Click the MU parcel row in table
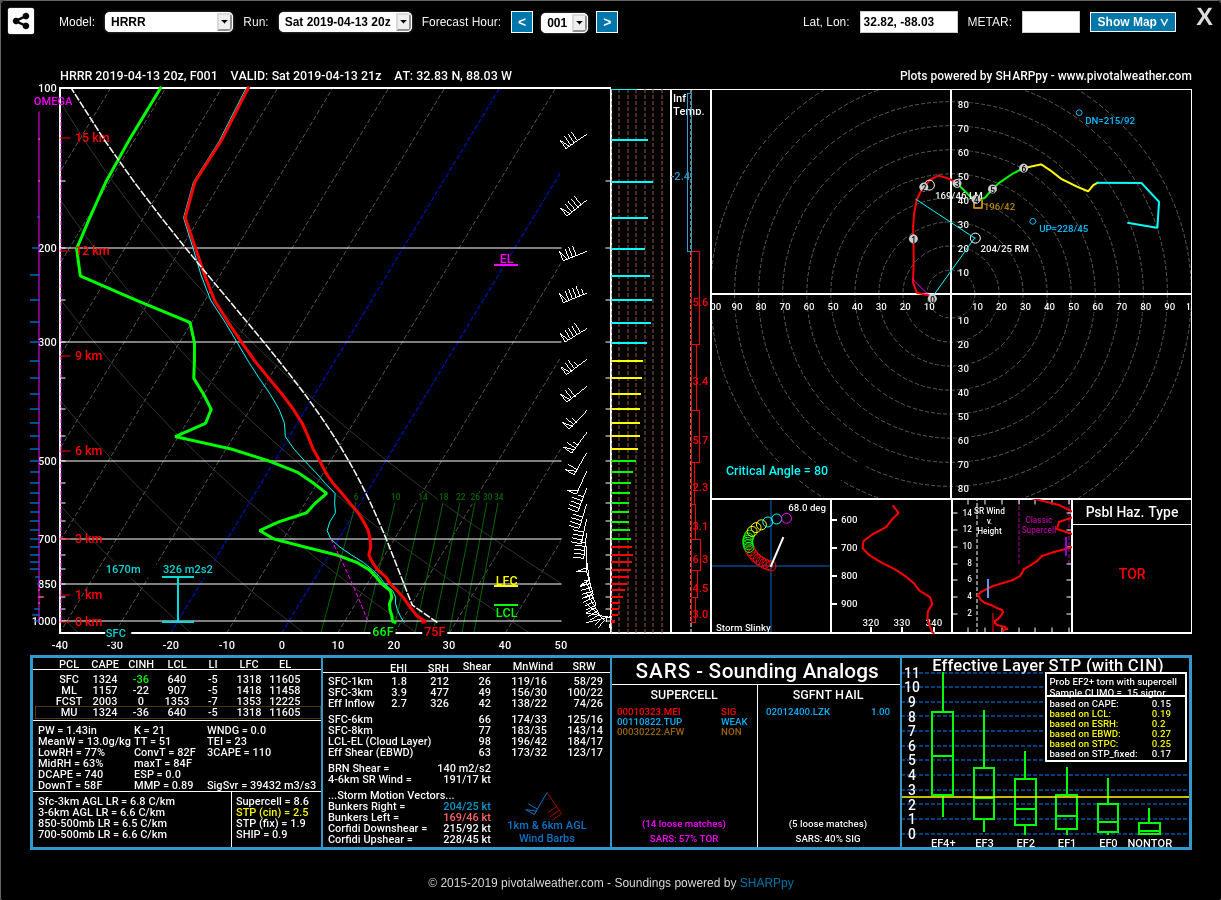The height and width of the screenshot is (900, 1221). pyautogui.click(x=176, y=712)
